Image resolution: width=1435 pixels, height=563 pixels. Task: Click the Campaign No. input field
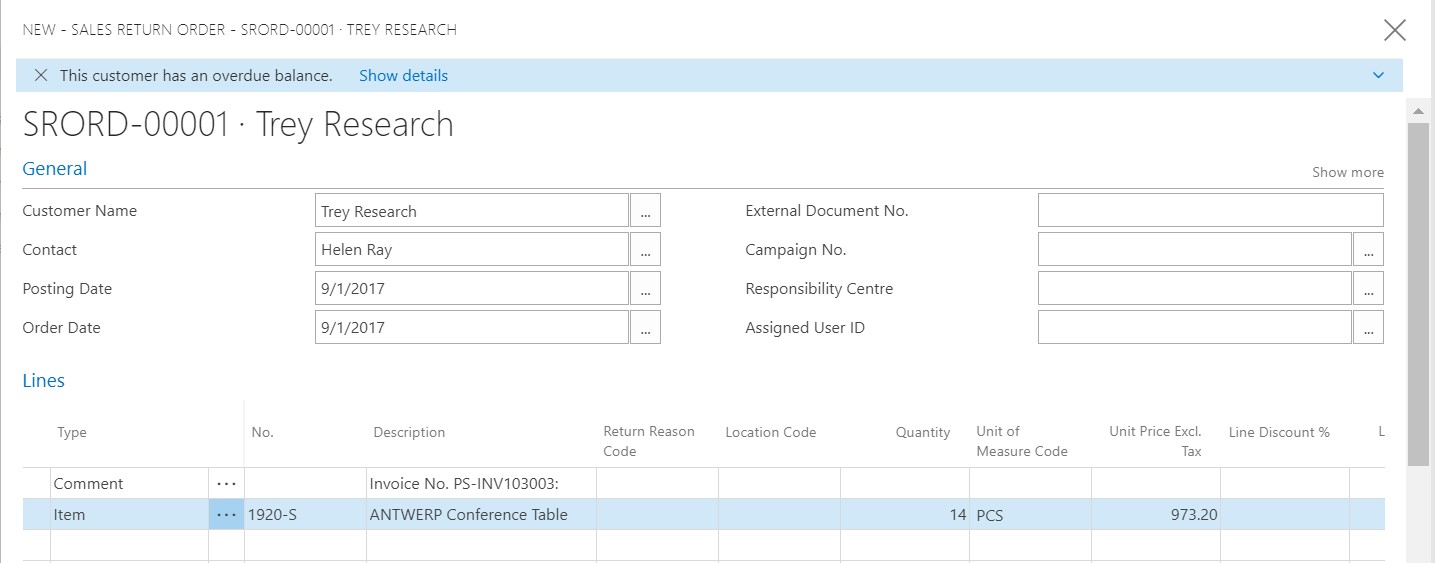pos(1195,250)
